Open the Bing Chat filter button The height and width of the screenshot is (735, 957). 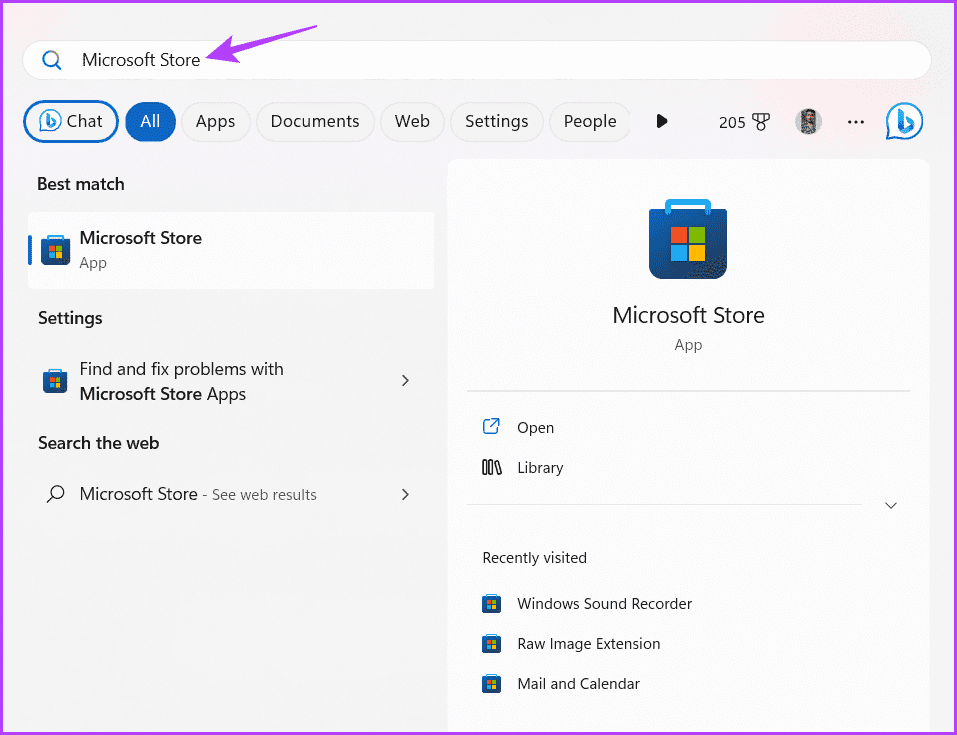[71, 121]
